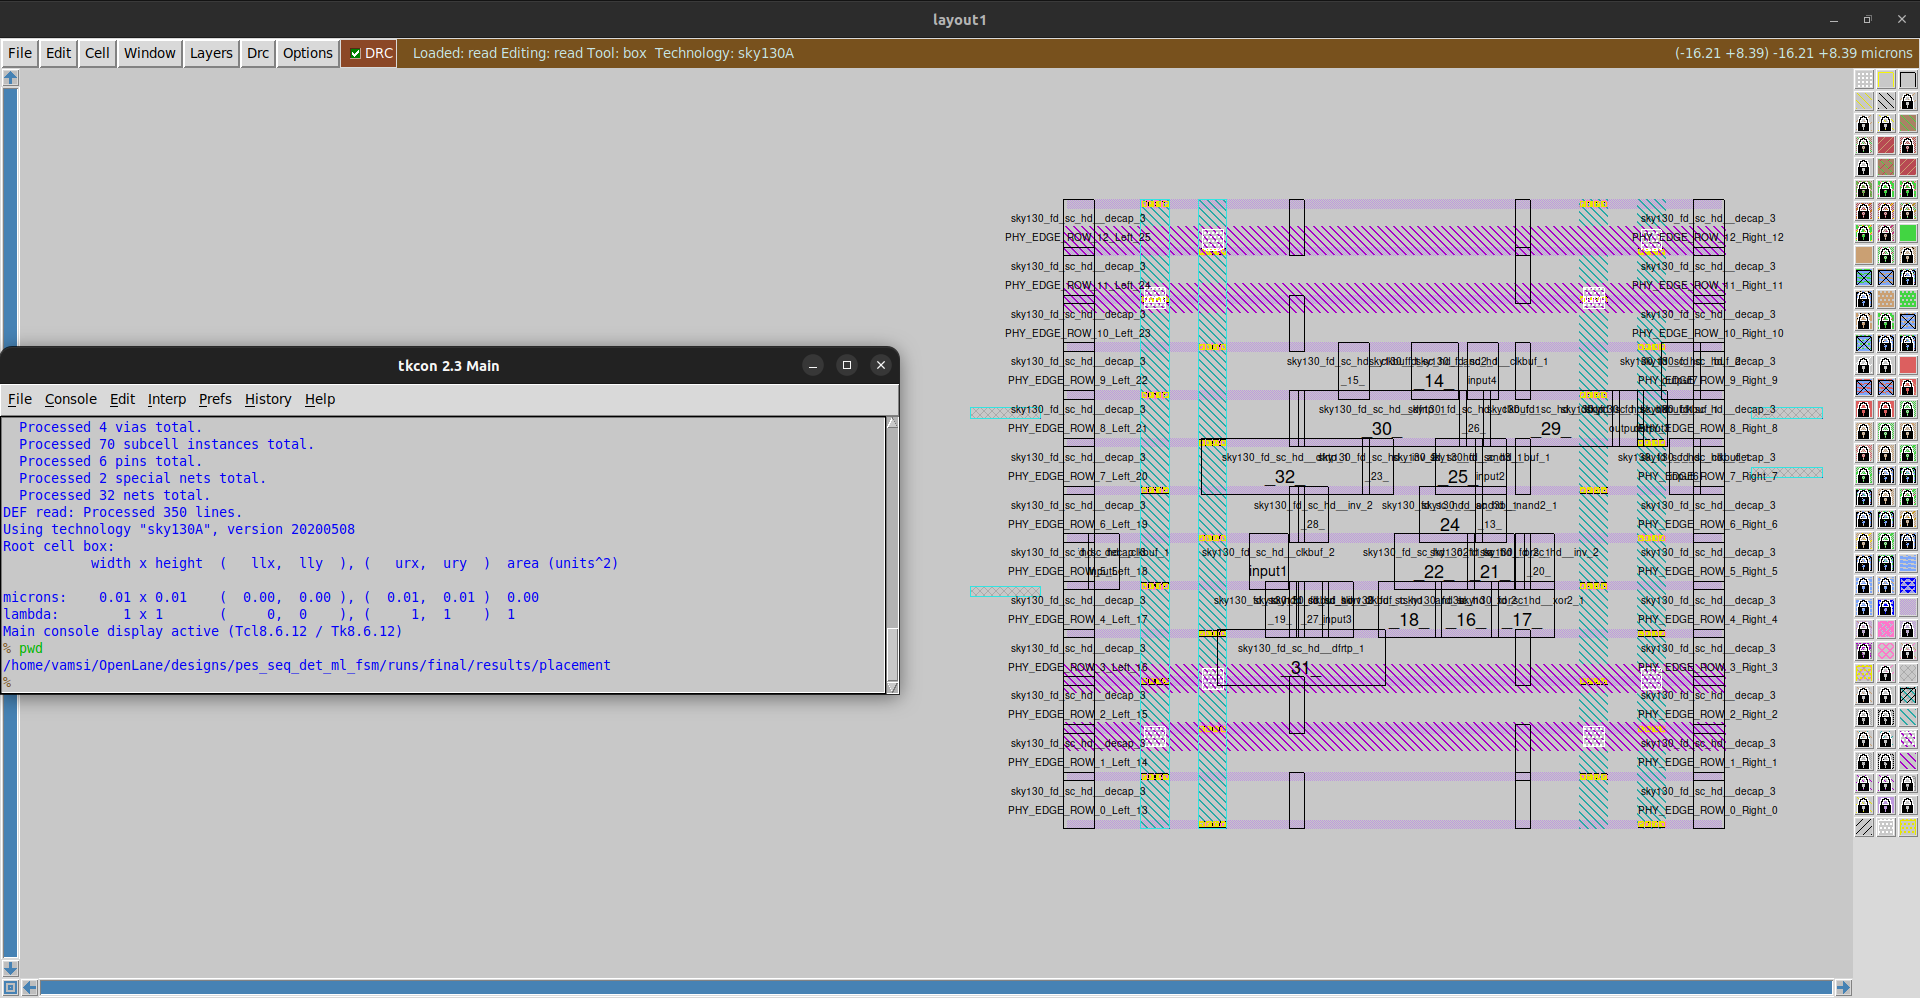Click the scroll-up arrow at the top left
This screenshot has height=998, width=1920.
coord(11,78)
